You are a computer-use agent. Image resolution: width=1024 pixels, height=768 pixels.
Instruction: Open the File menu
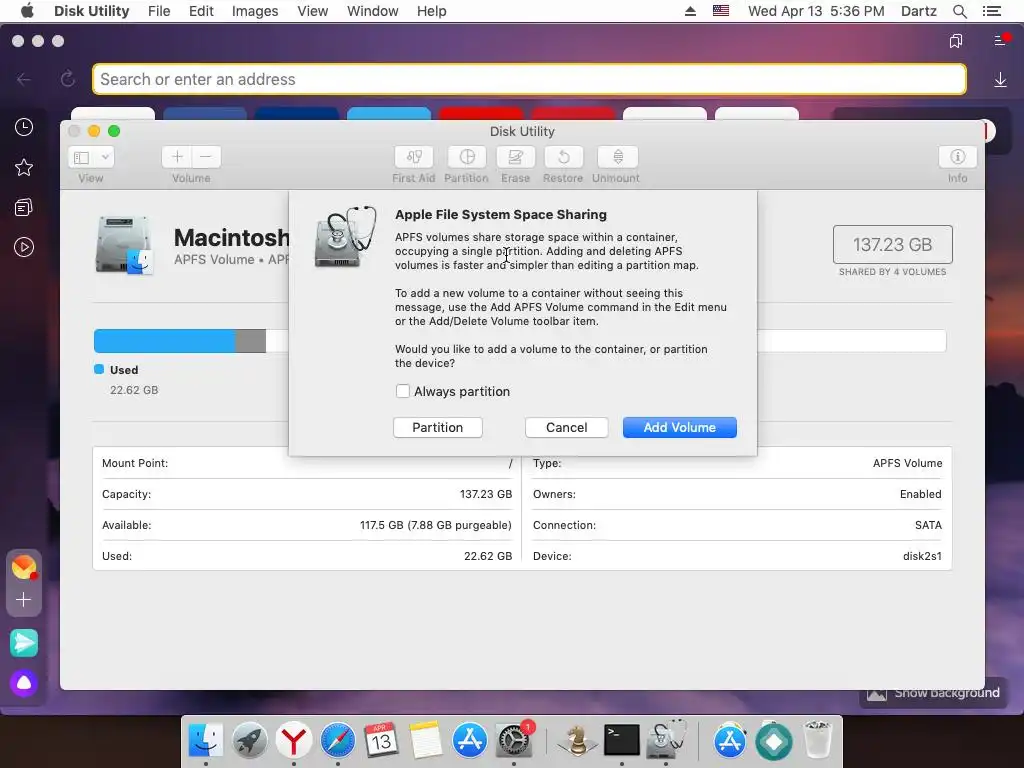(x=159, y=11)
